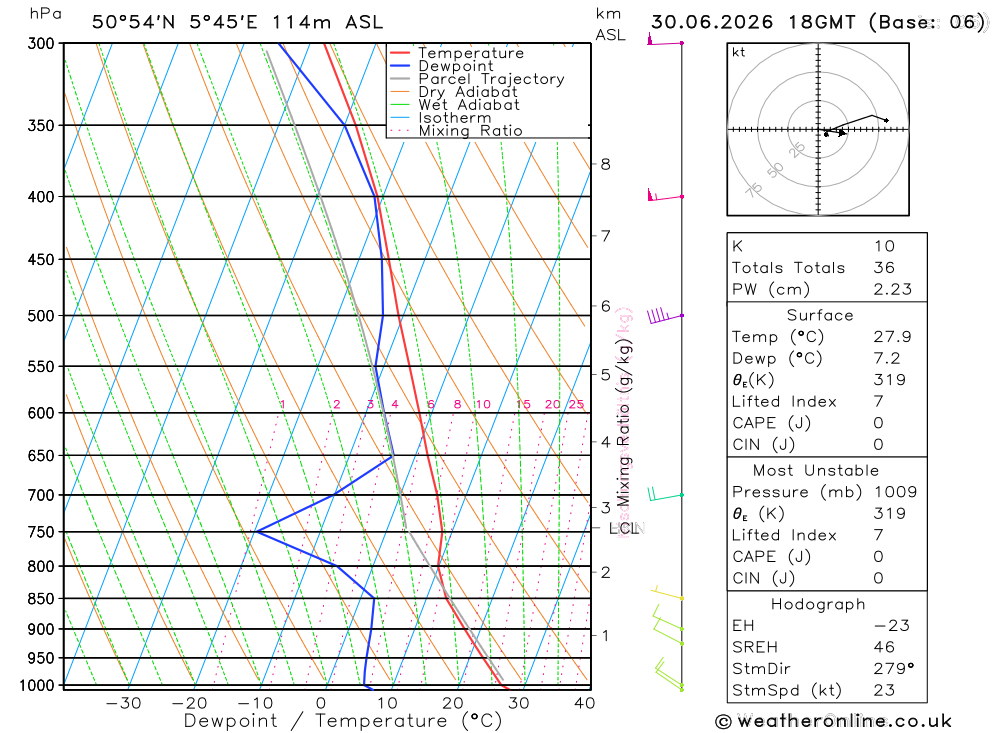Click the blue Dewpoint line swatch in legend
Image resolution: width=1000 pixels, height=733 pixels.
400,66
